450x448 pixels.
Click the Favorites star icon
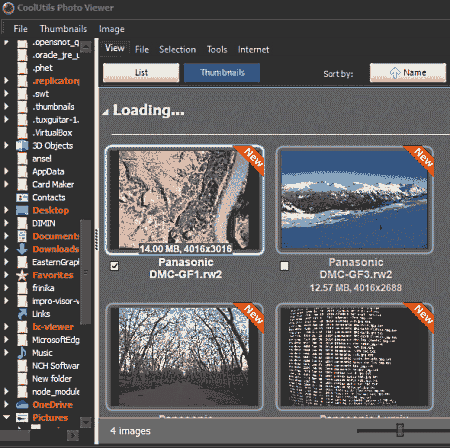(x=22, y=275)
